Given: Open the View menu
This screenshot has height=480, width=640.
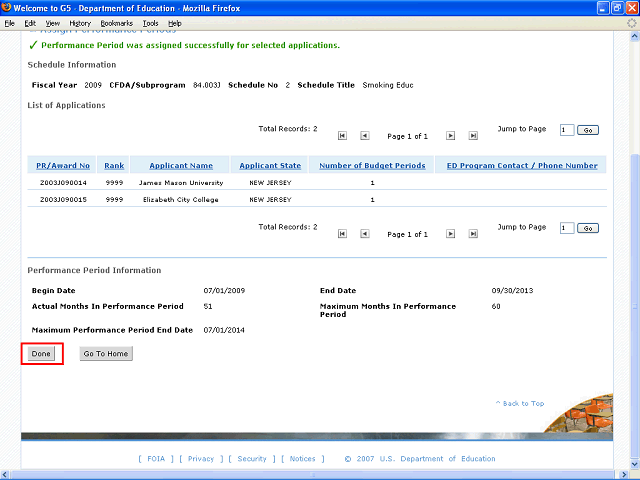Looking at the screenshot, I should 53,23.
